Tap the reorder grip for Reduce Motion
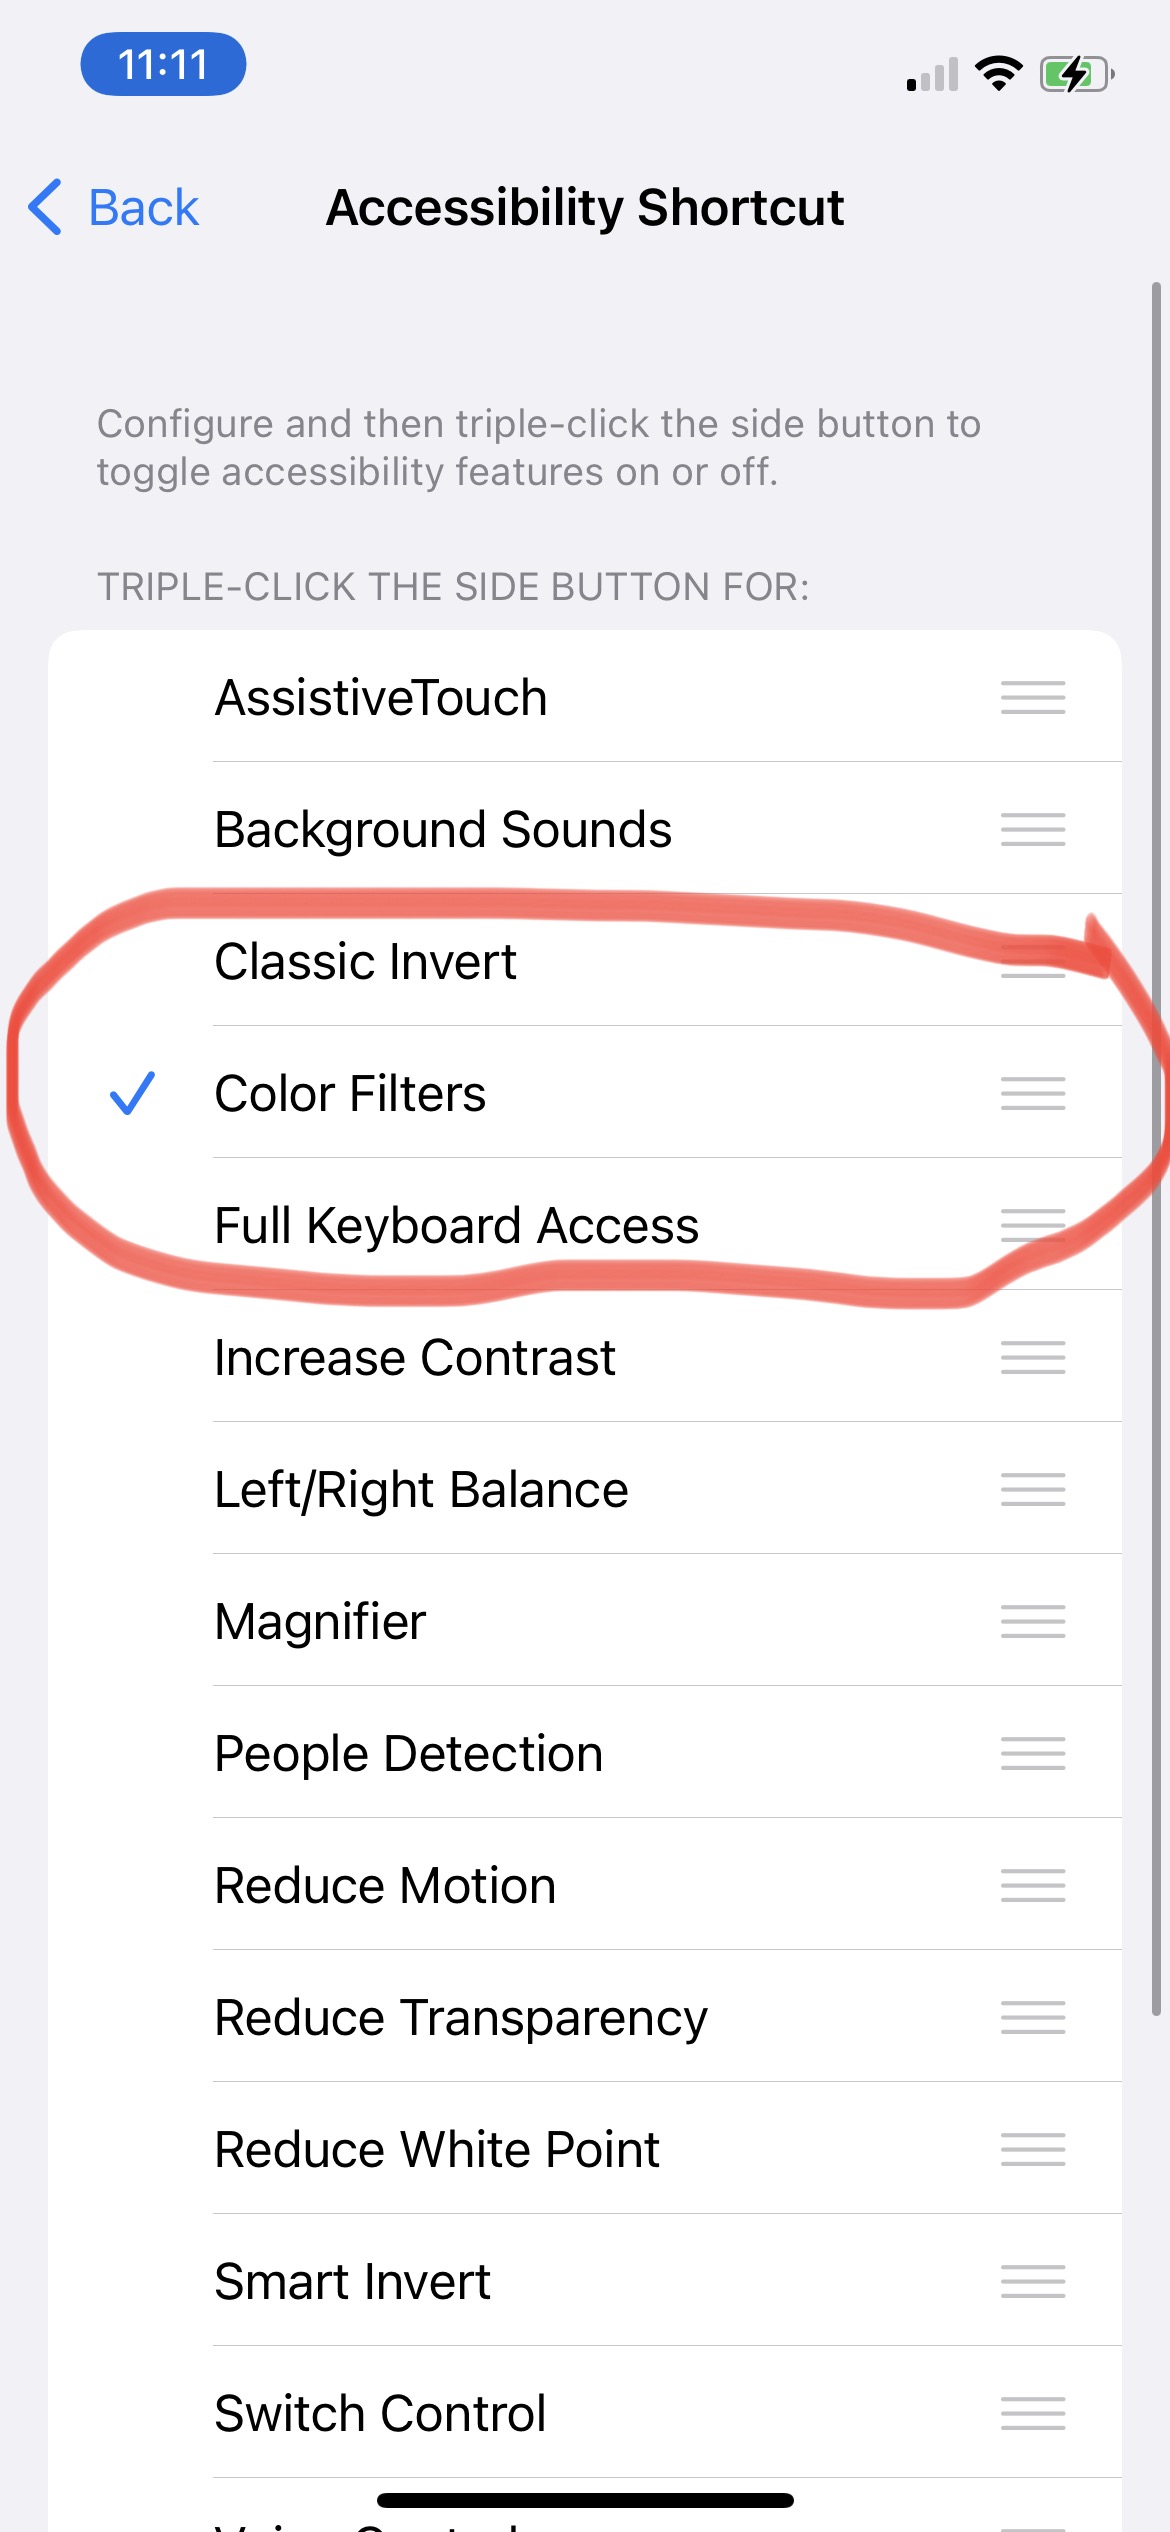The width and height of the screenshot is (1170, 2532). point(1032,1885)
